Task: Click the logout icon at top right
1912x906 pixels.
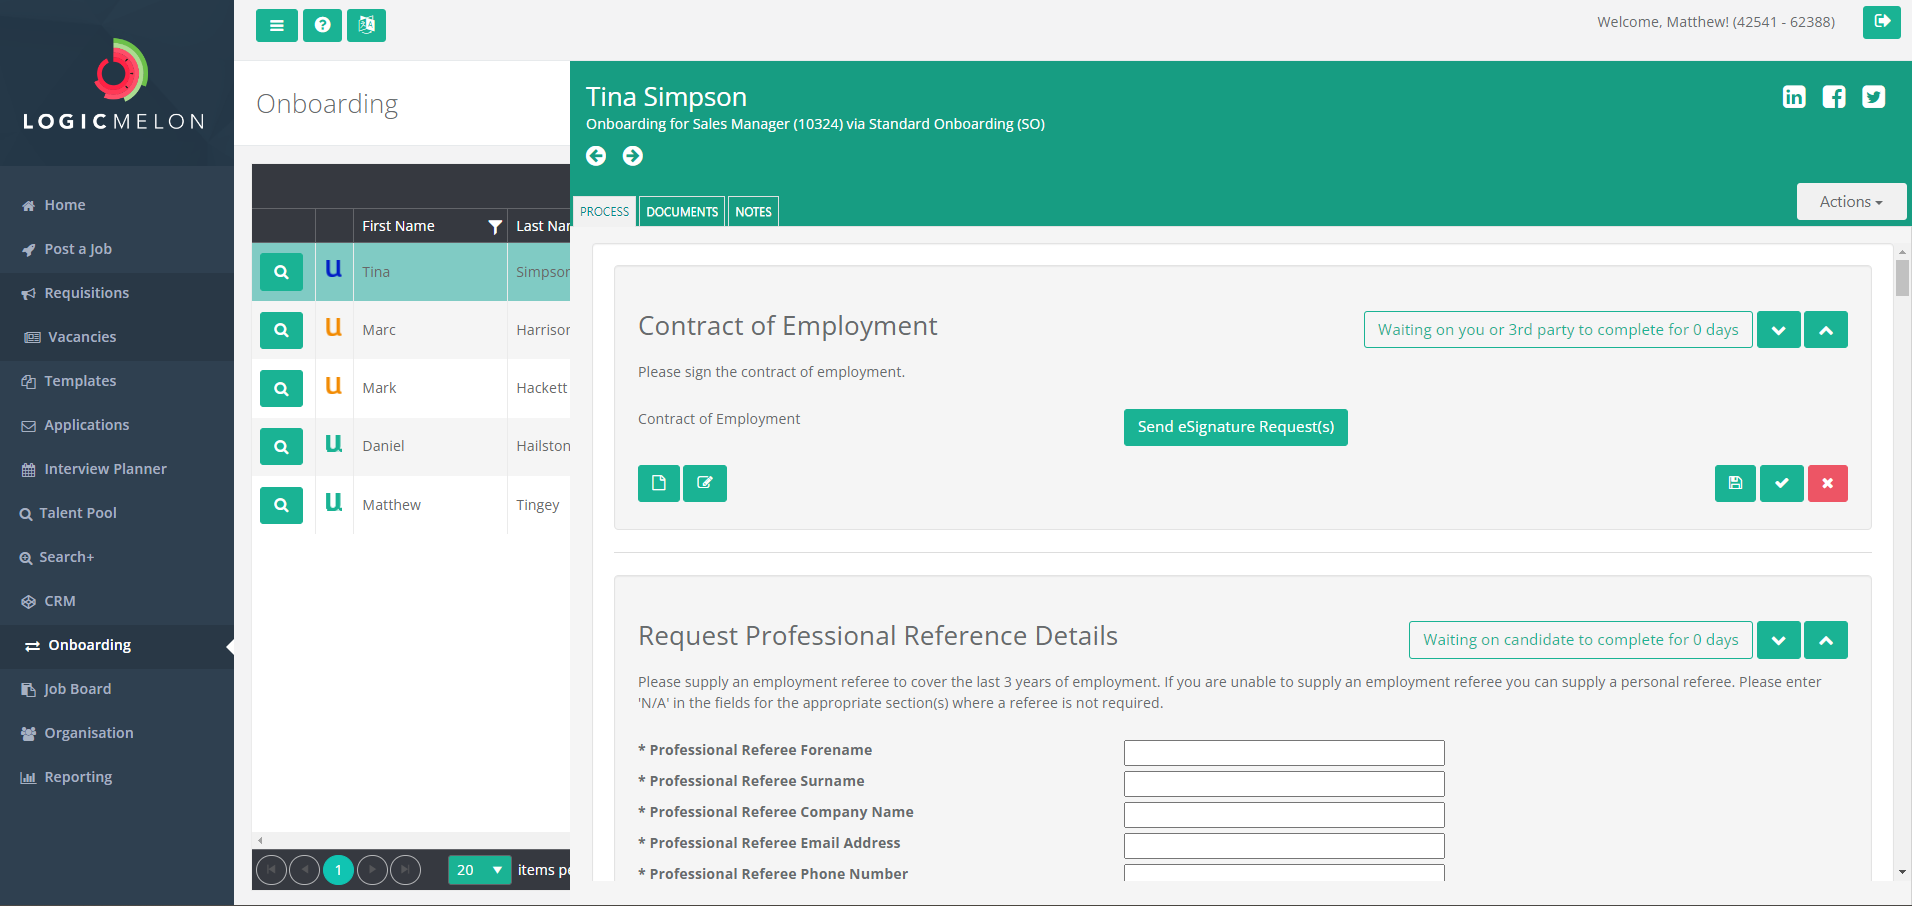Action: tap(1882, 21)
